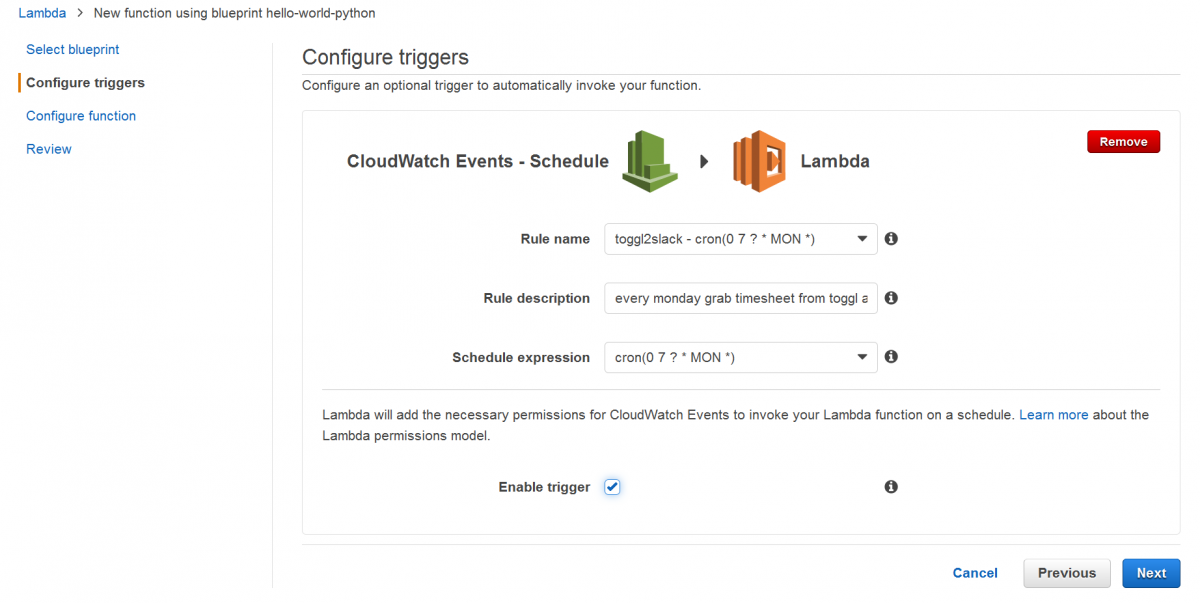Click the Configure function sidebar entry

click(80, 115)
